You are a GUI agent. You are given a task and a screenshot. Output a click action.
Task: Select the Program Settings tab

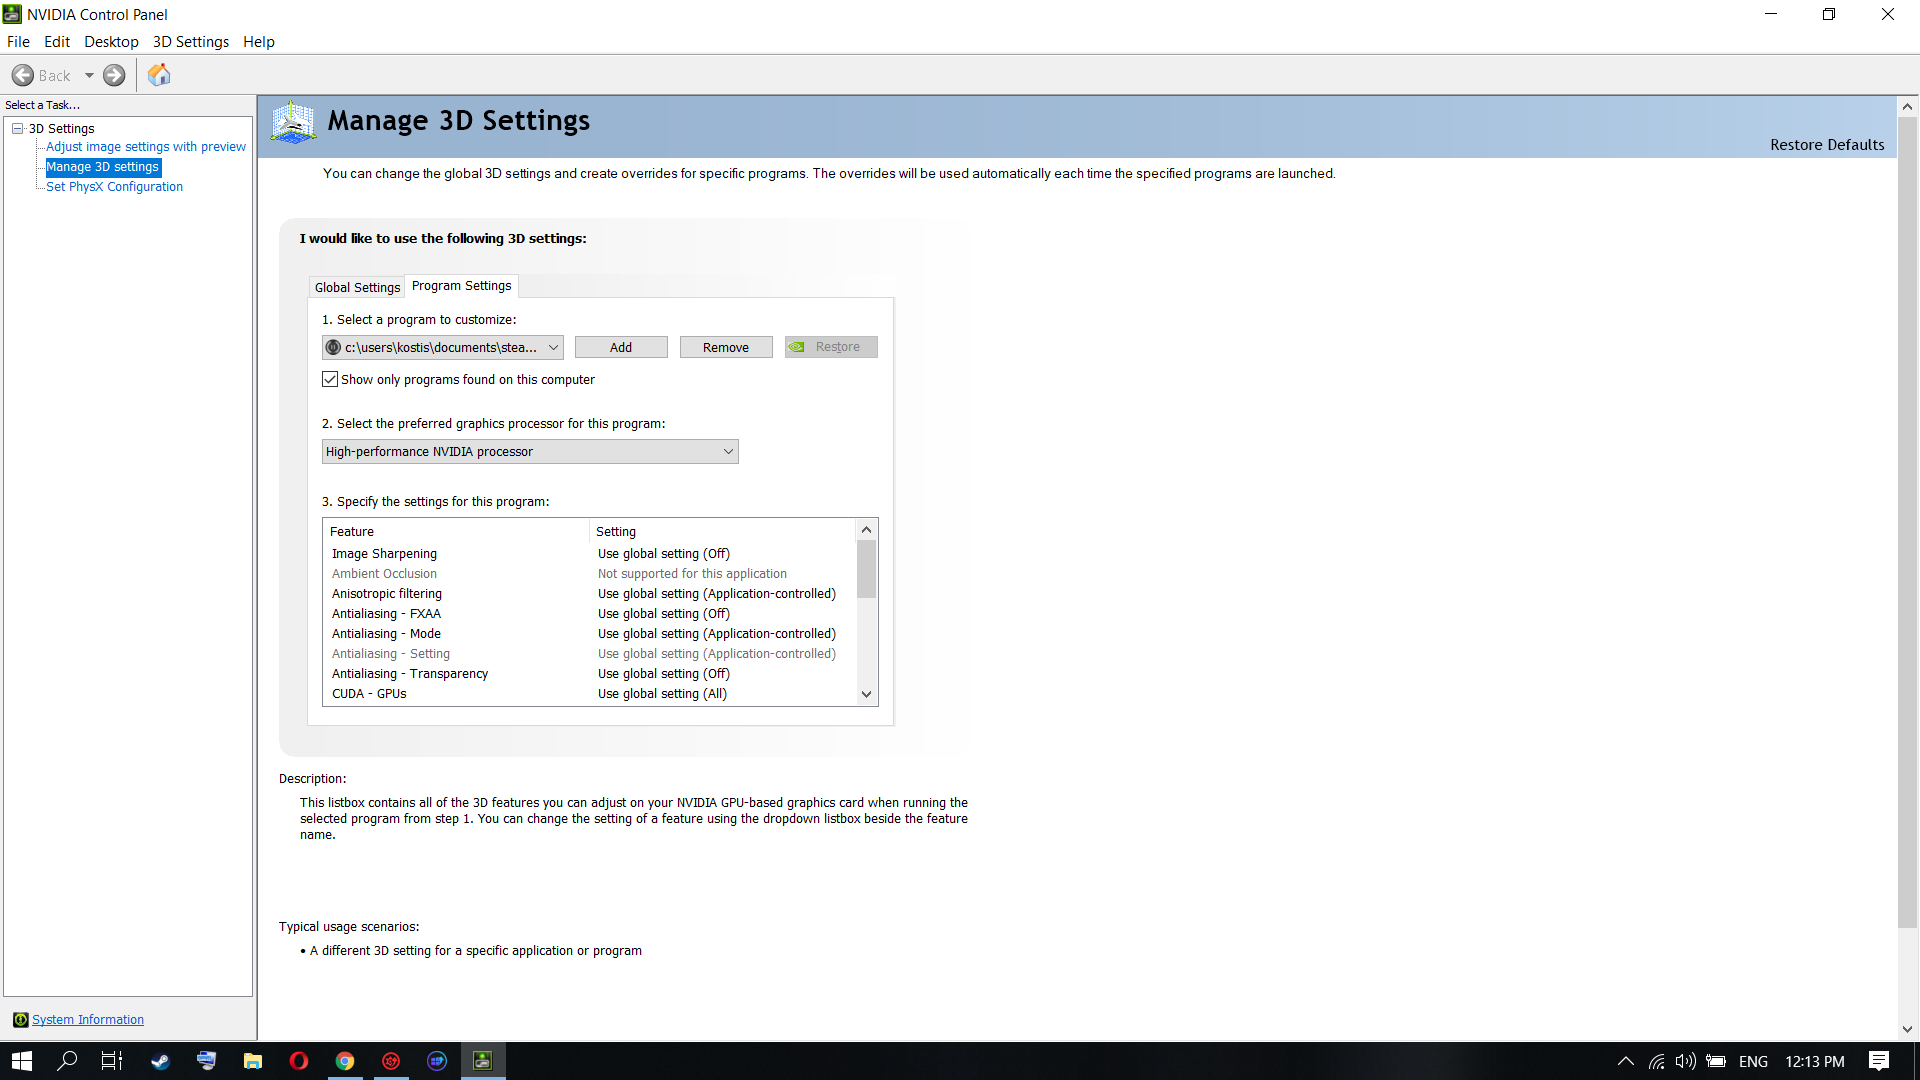click(x=461, y=286)
